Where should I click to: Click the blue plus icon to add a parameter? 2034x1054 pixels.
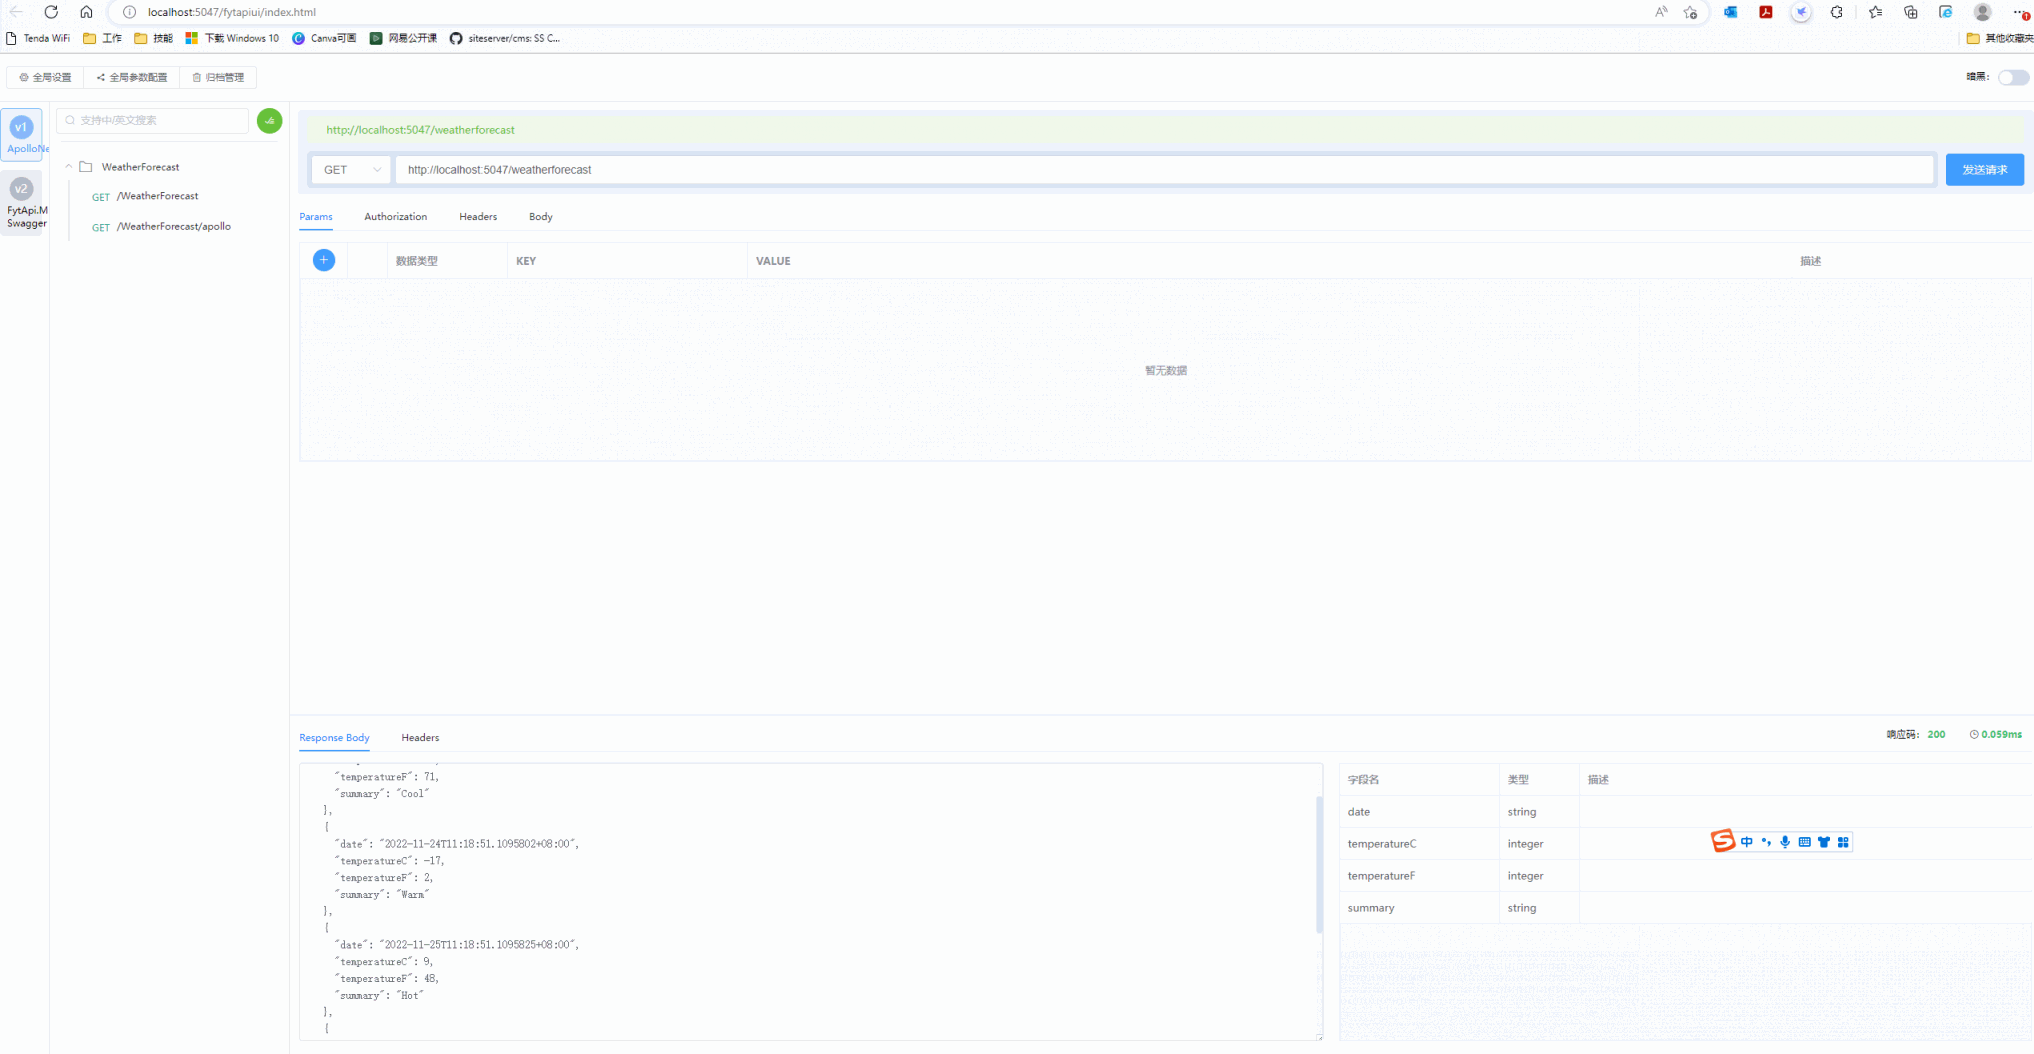pos(323,259)
